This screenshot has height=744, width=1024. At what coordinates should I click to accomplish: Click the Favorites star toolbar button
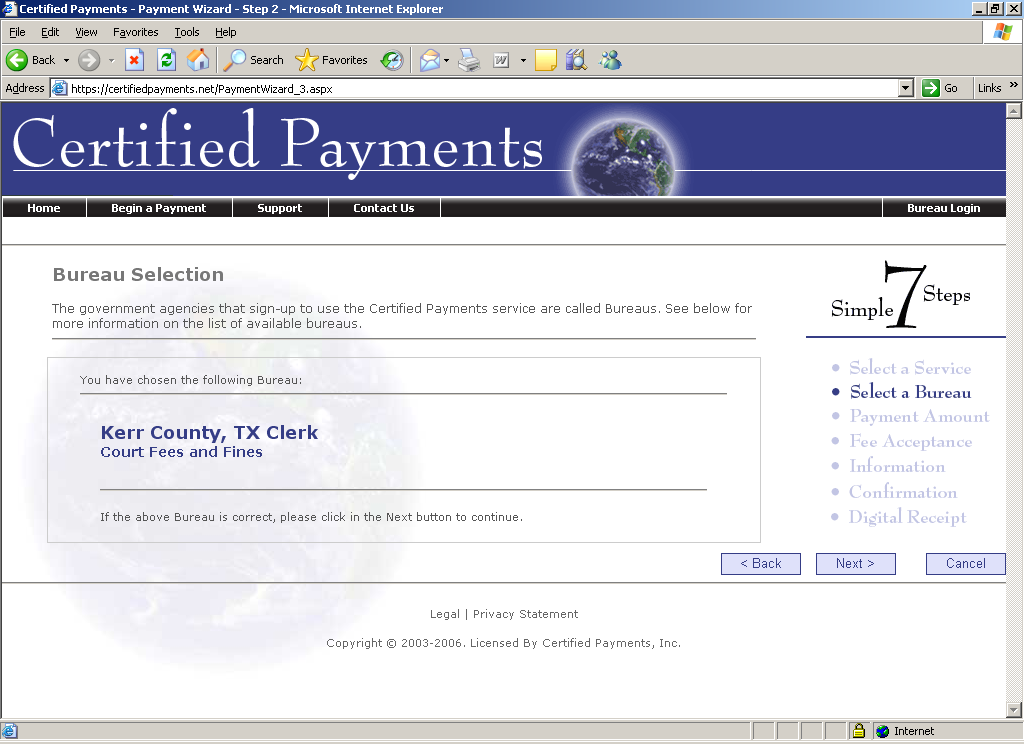332,60
